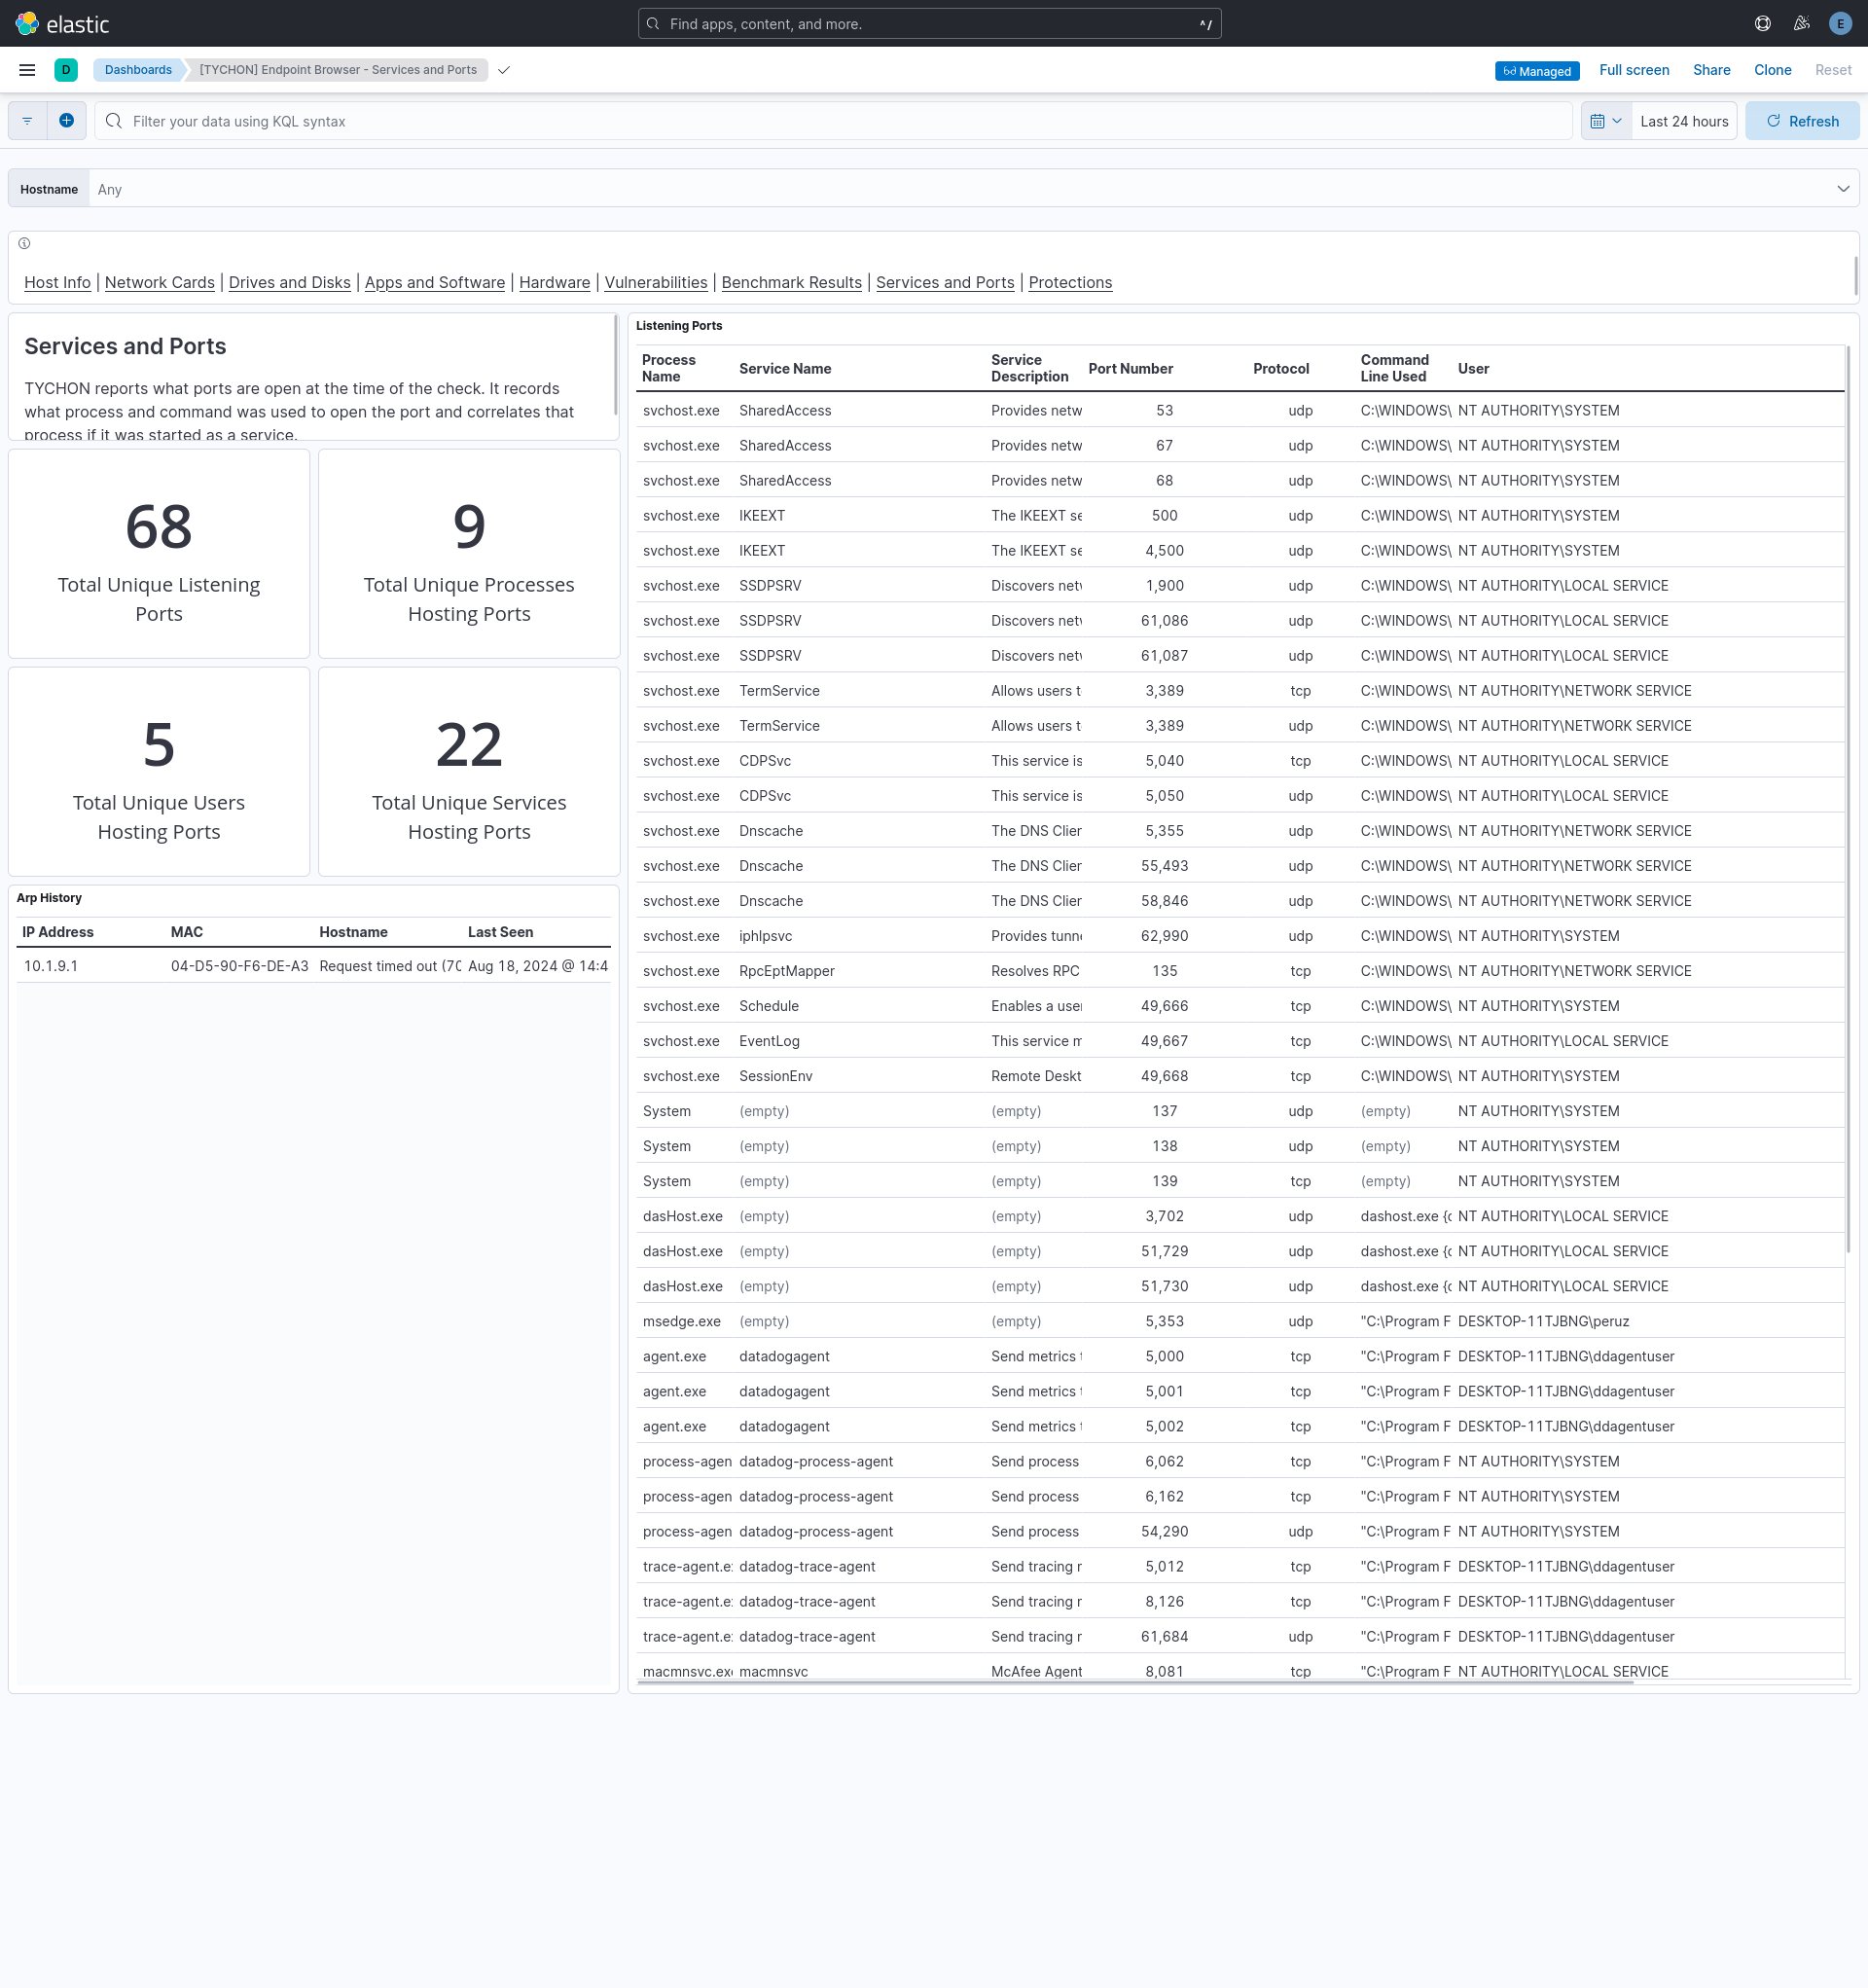Open the Protections link
Viewport: 1868px width, 1988px height.
[x=1070, y=282]
